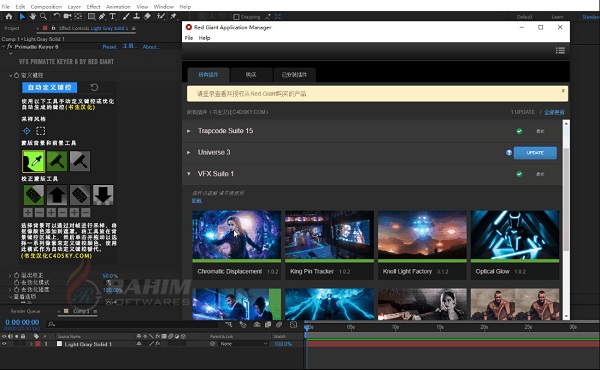600x370 pixels.
Task: Open File menu in Red Giant Application Manager
Action: tap(189, 38)
